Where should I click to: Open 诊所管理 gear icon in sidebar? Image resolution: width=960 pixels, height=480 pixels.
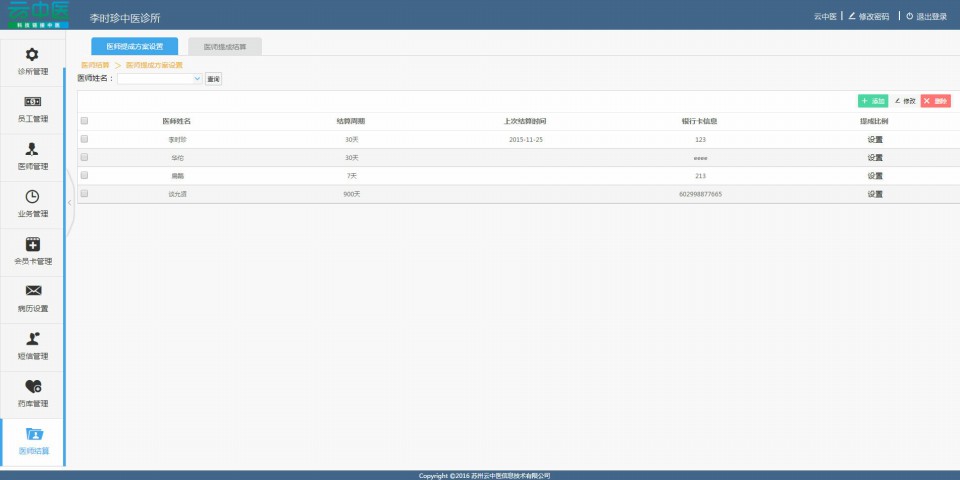[x=32, y=55]
